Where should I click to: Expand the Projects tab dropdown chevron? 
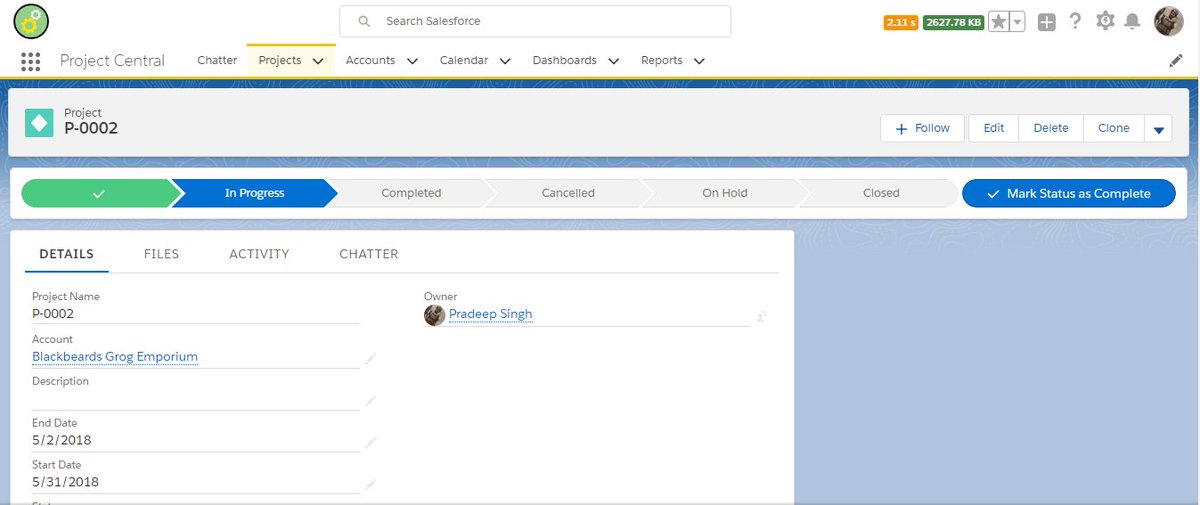pos(318,61)
